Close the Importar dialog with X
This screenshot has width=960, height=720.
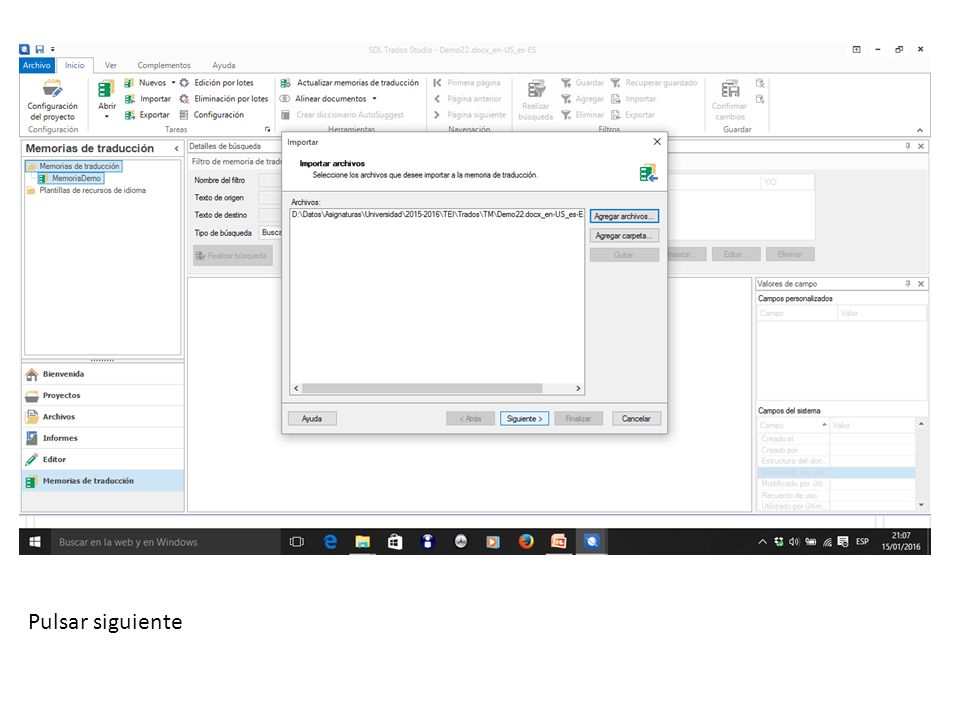(x=656, y=141)
